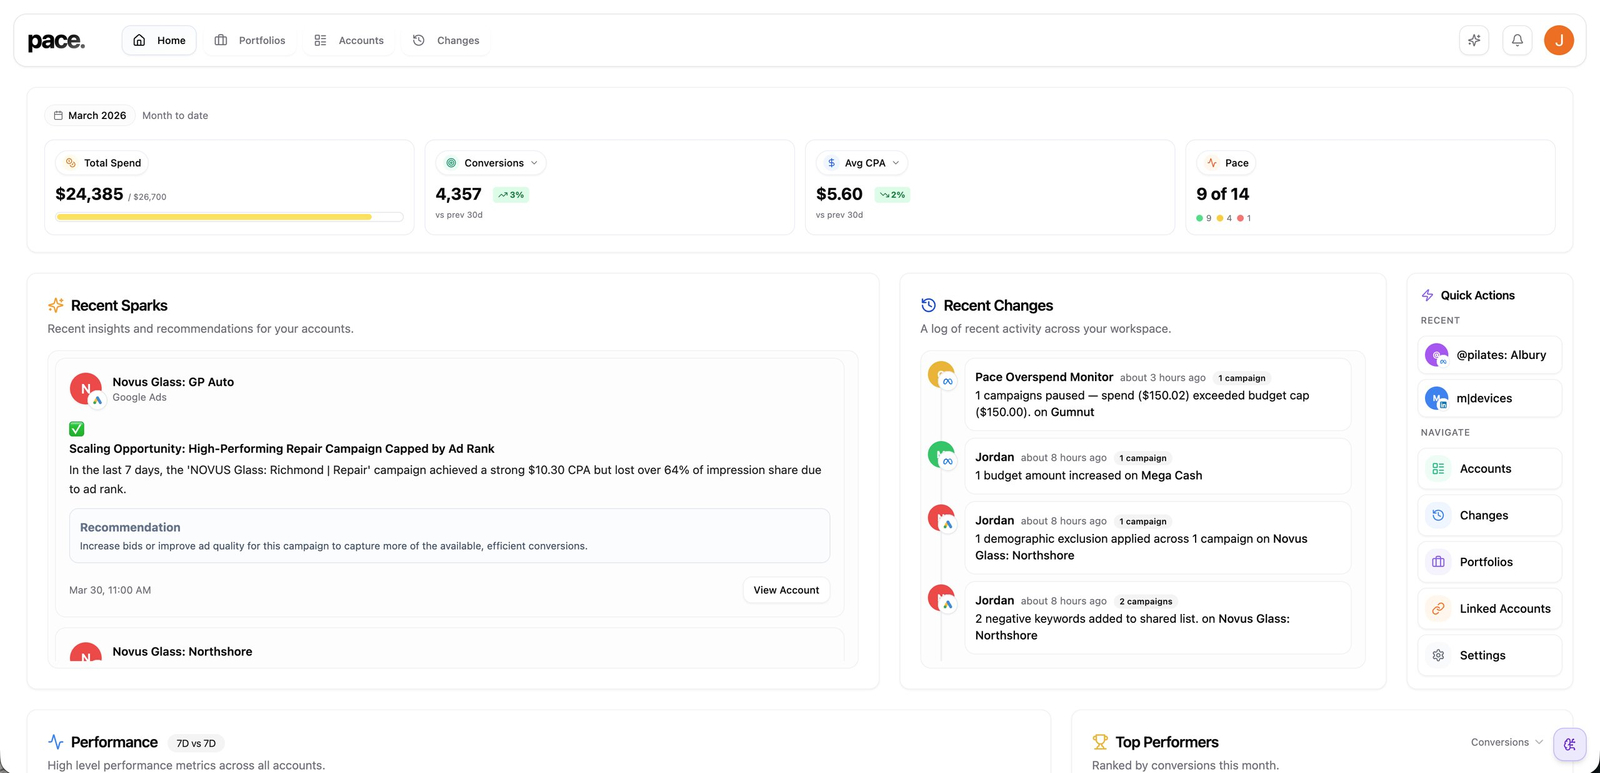This screenshot has width=1600, height=773.
Task: Open the Top Performers Conversions dropdown
Action: click(1506, 742)
